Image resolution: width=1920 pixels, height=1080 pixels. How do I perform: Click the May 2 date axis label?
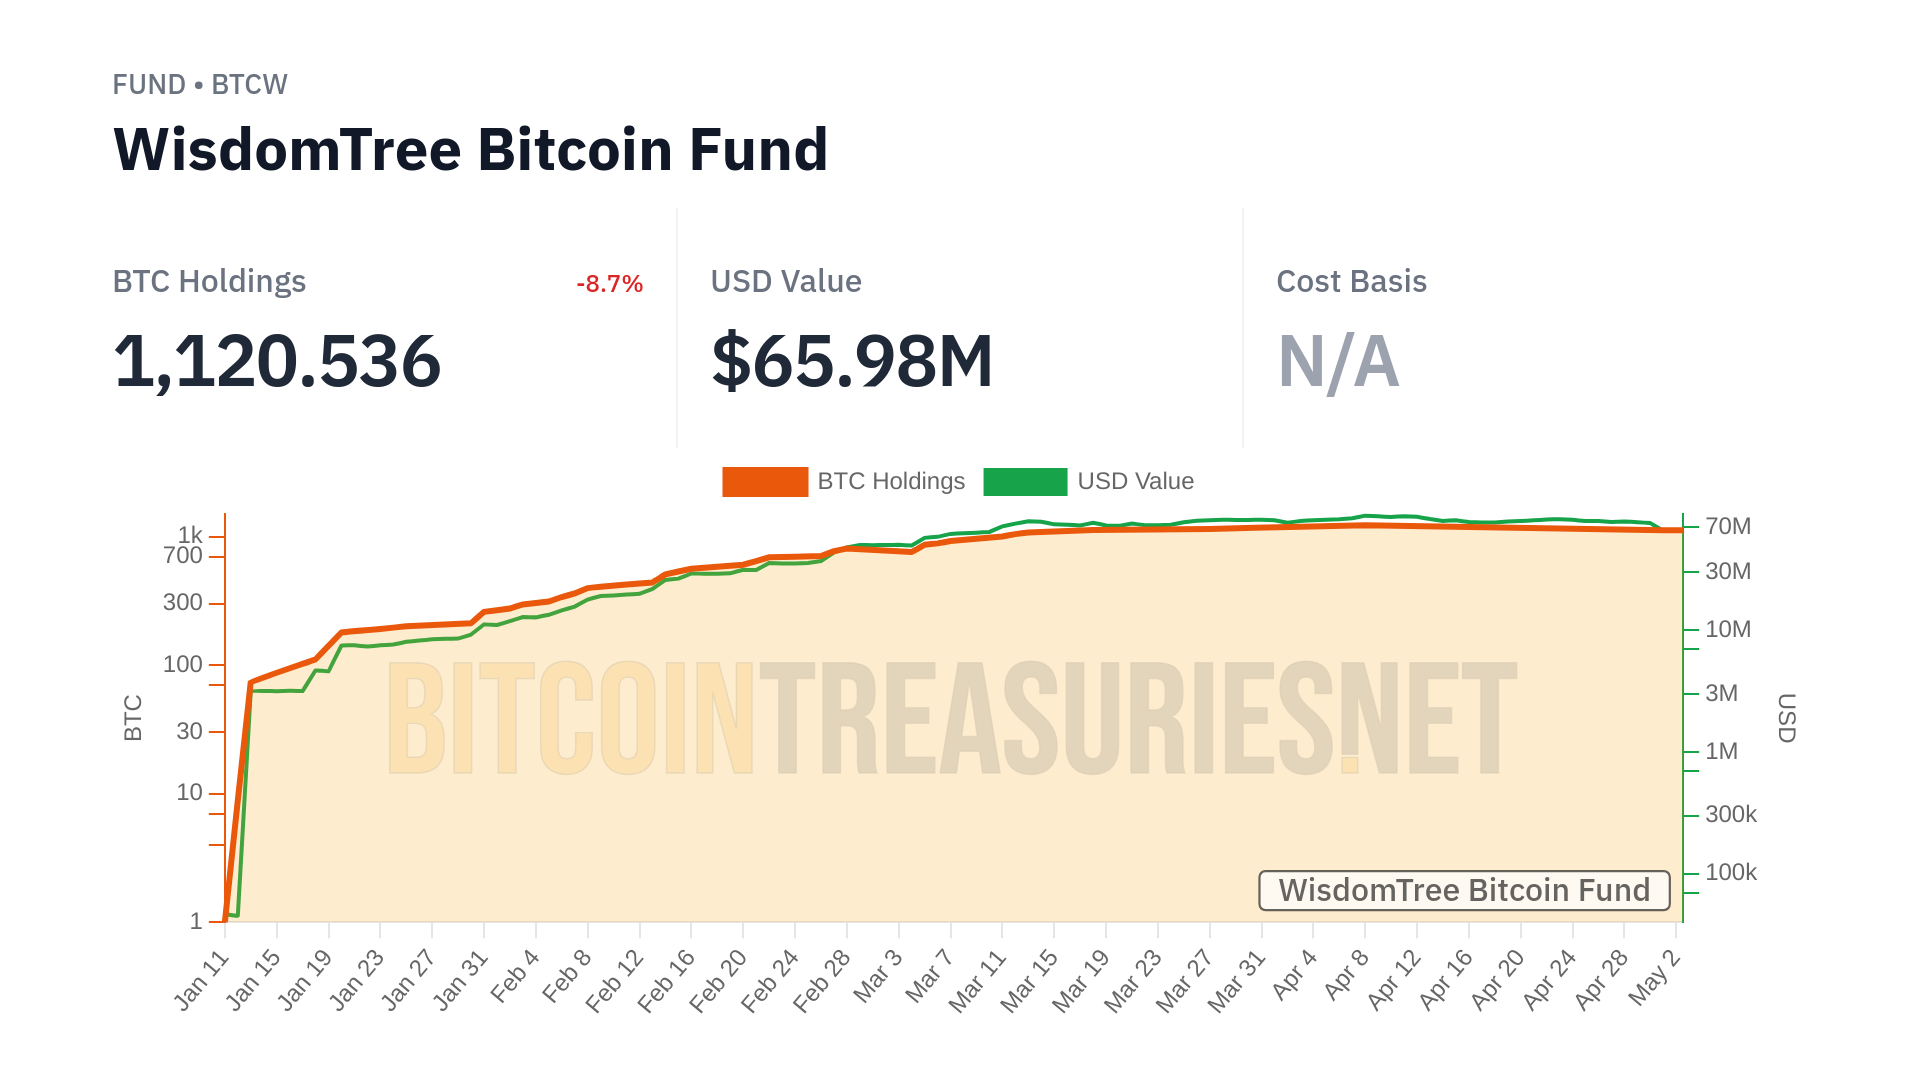[1656, 977]
